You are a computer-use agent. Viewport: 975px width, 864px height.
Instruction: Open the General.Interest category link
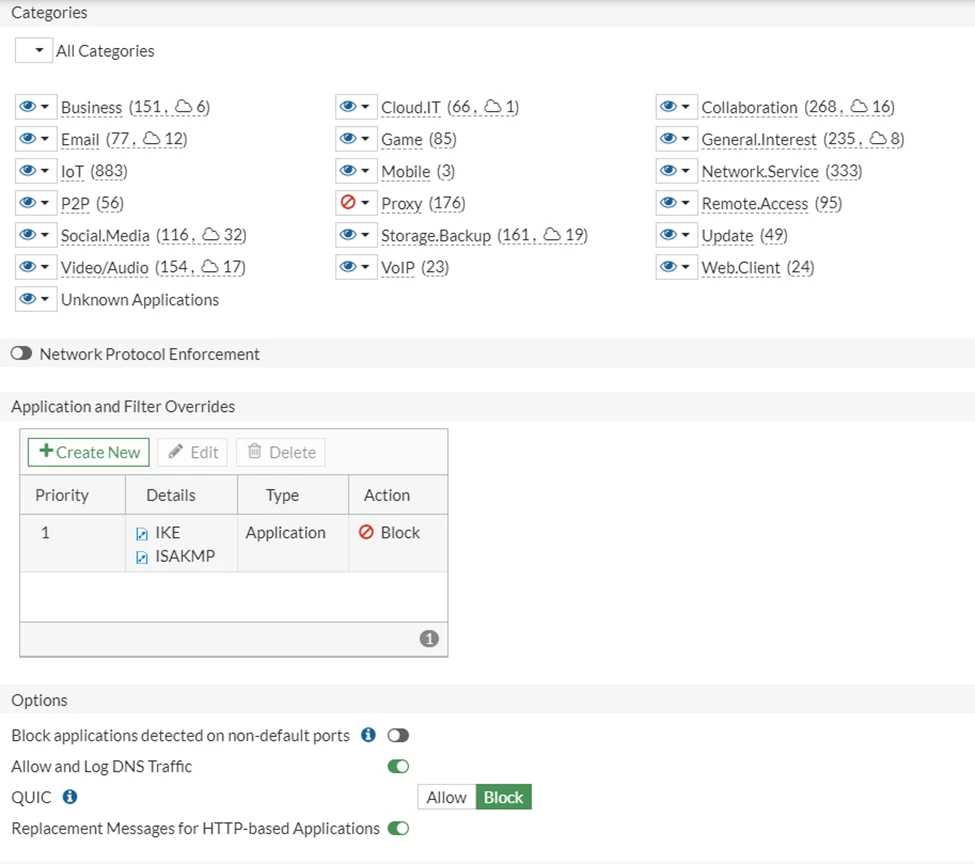(759, 139)
